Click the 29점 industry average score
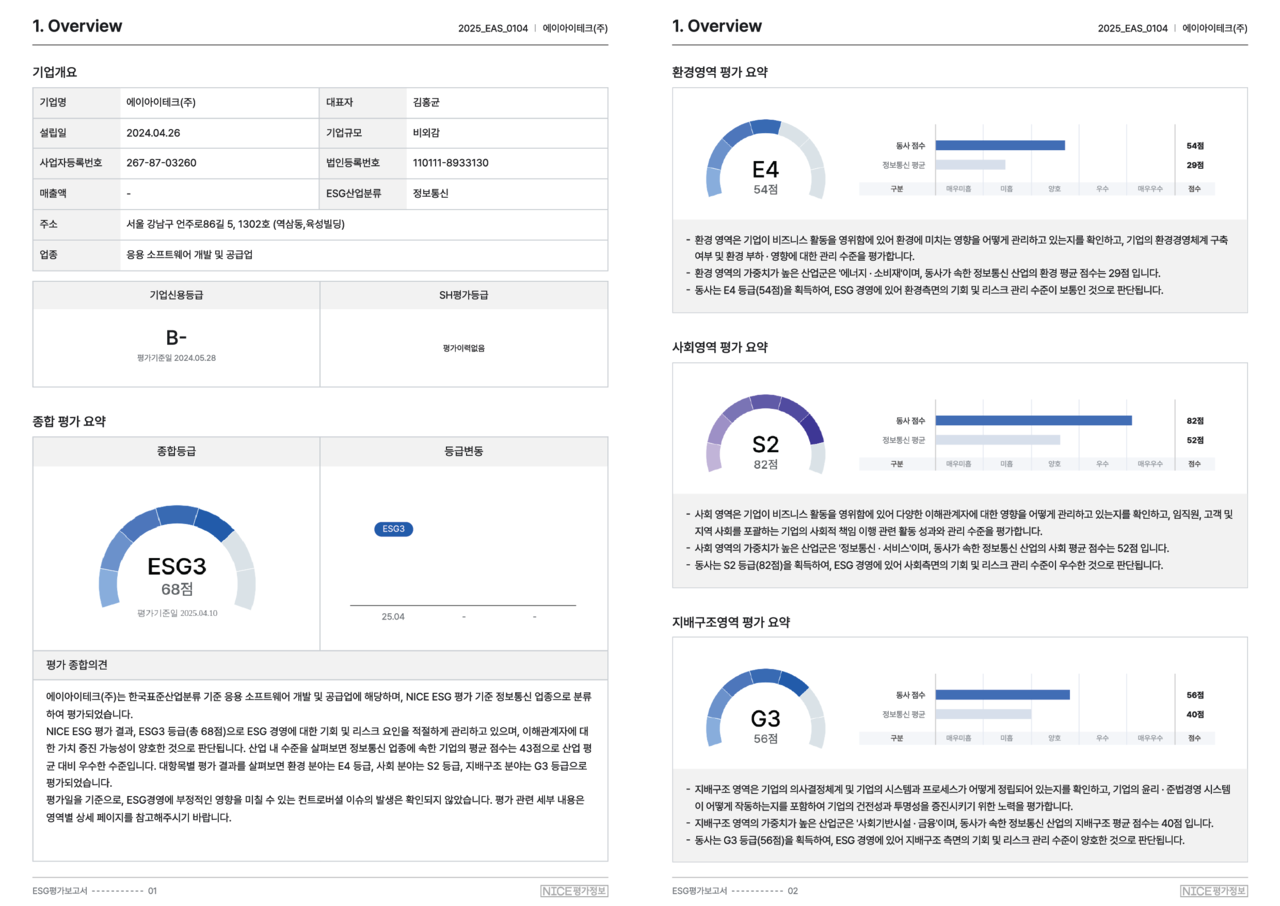This screenshot has height=906, width=1280. (x=1195, y=165)
